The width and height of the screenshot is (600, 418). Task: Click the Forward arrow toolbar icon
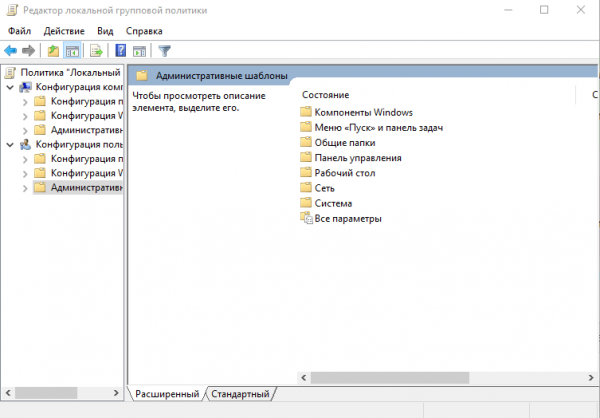(28, 51)
